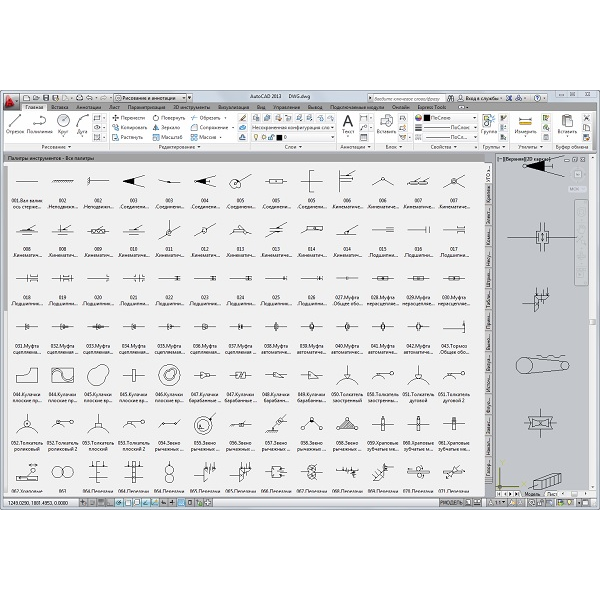
Task: Click the black layer color swatch next to 0
Action: [279, 137]
